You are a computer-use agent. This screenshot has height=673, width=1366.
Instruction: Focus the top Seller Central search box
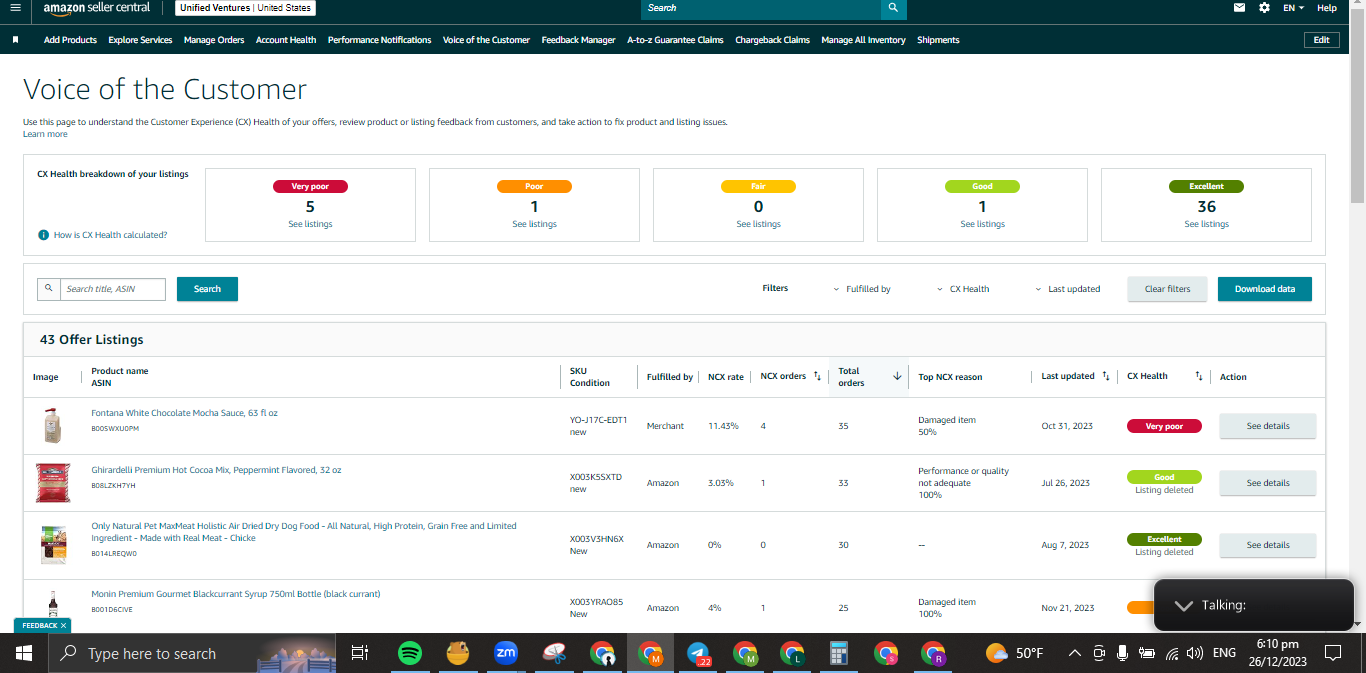[760, 8]
